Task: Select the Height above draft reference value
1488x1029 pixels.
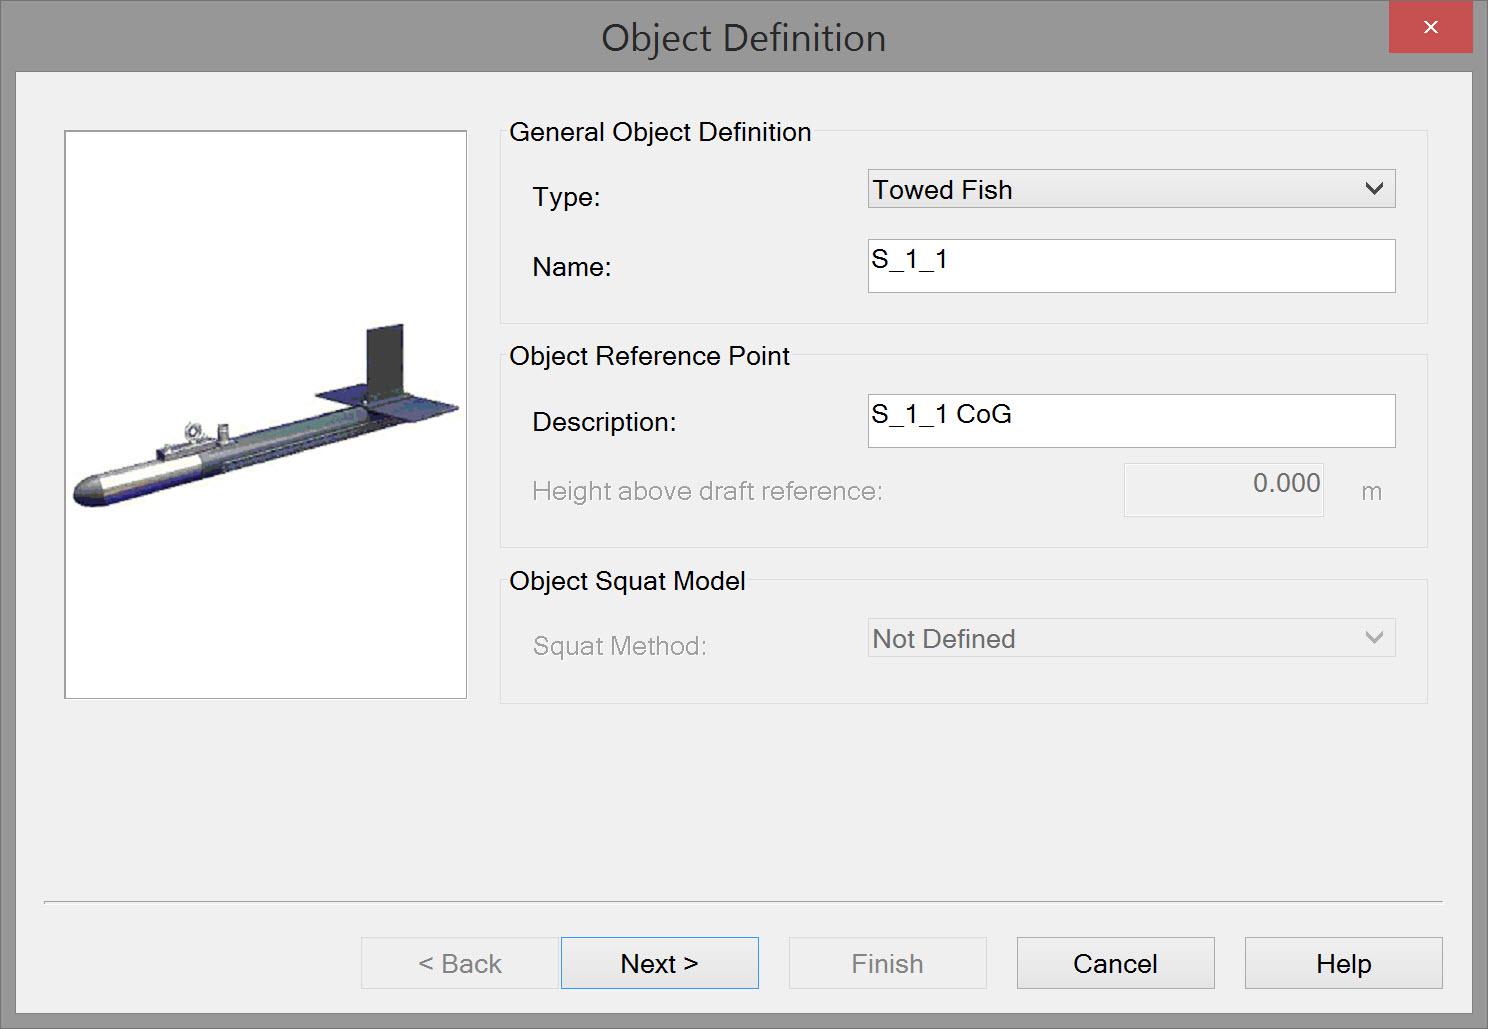Action: click(x=1223, y=490)
